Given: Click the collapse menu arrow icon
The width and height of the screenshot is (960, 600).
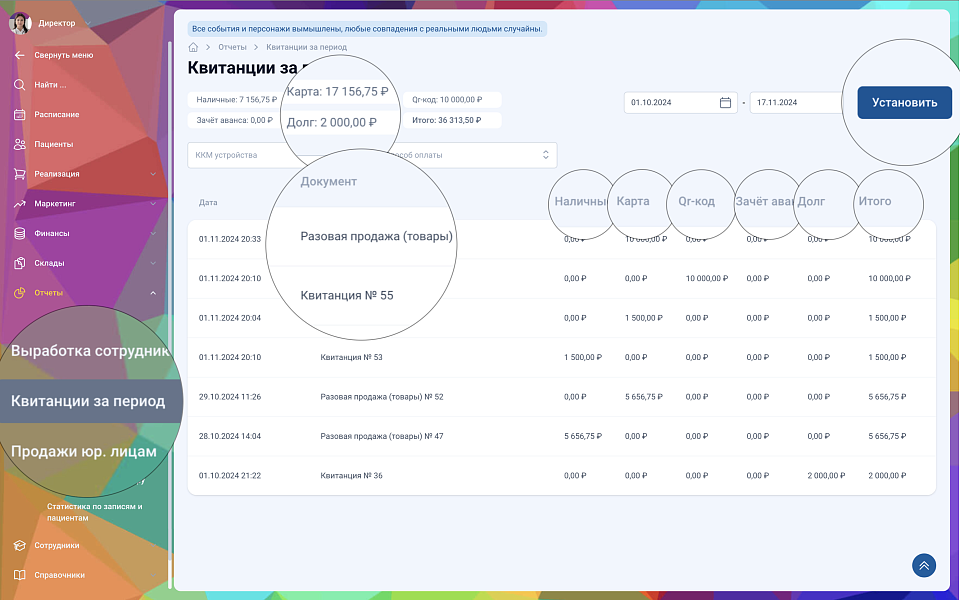Looking at the screenshot, I should pos(19,55).
